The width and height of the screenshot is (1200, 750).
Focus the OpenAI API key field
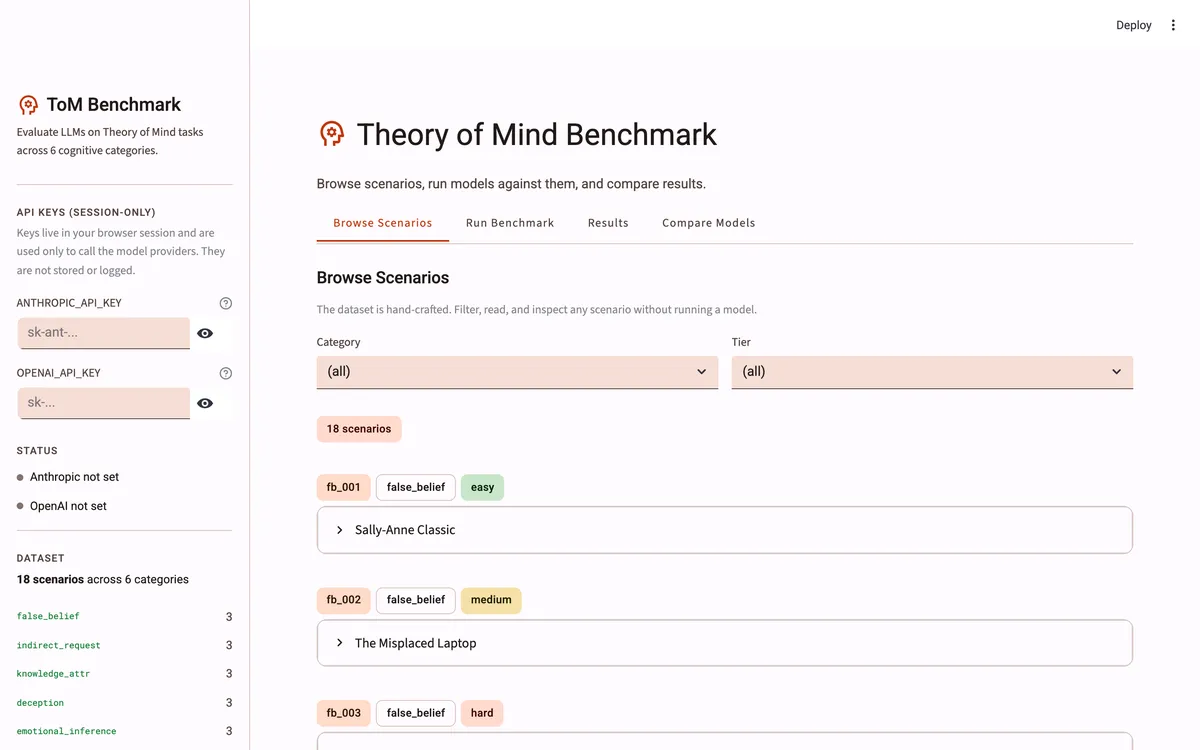(104, 403)
